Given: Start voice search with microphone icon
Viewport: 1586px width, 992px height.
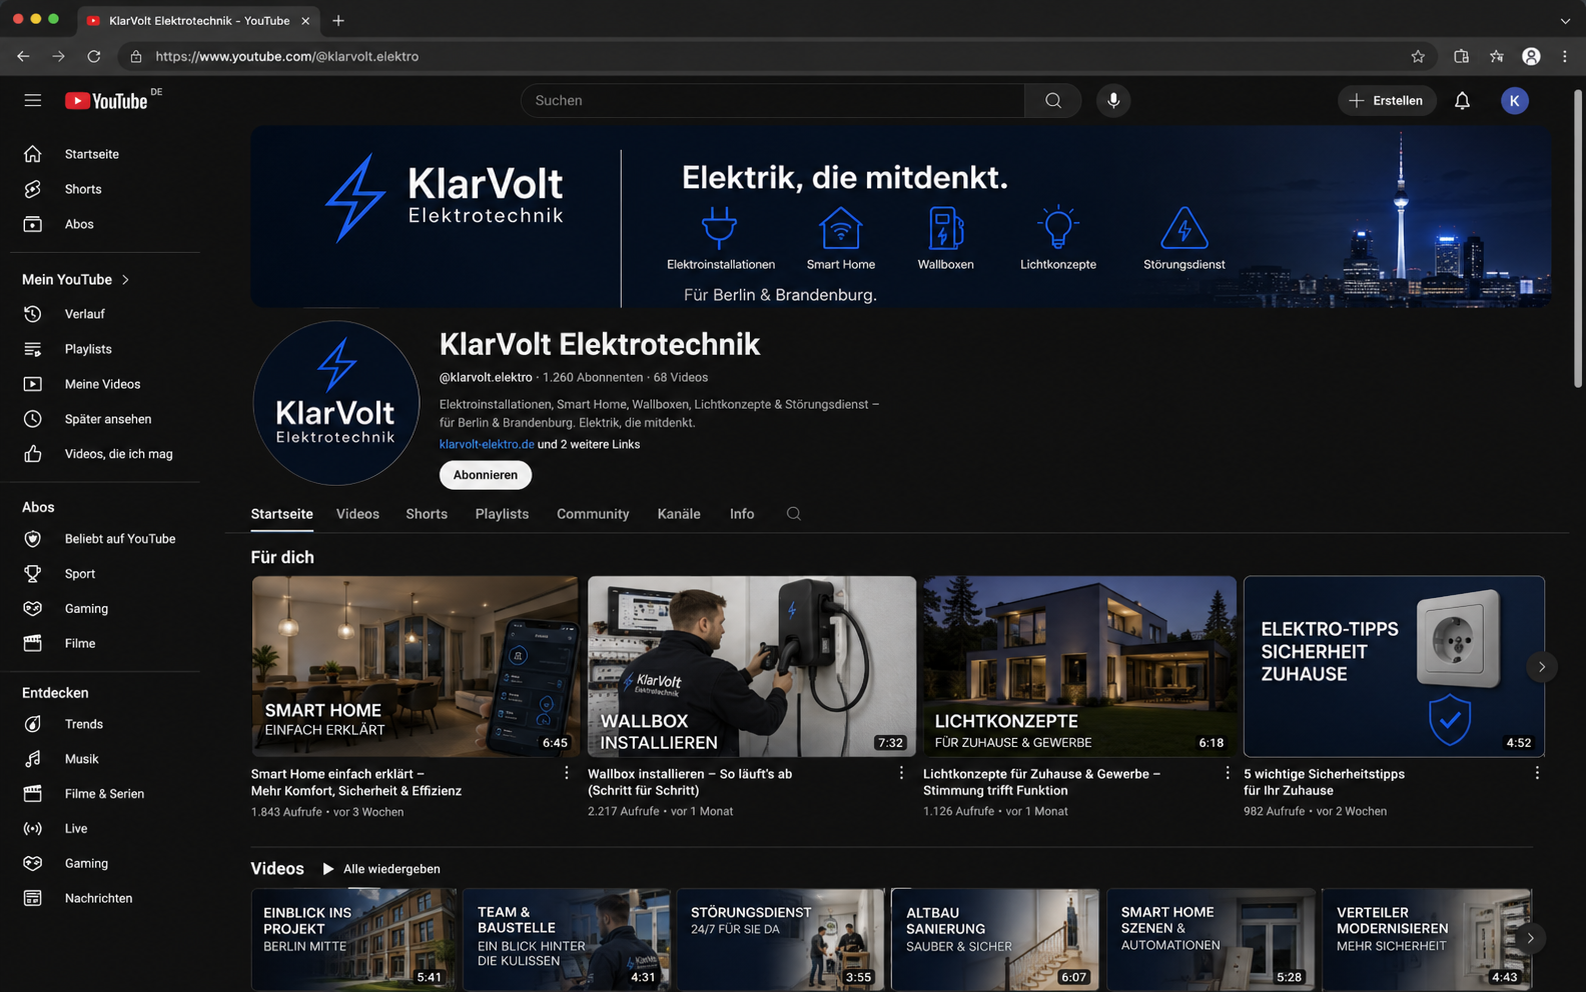Looking at the screenshot, I should [1113, 100].
